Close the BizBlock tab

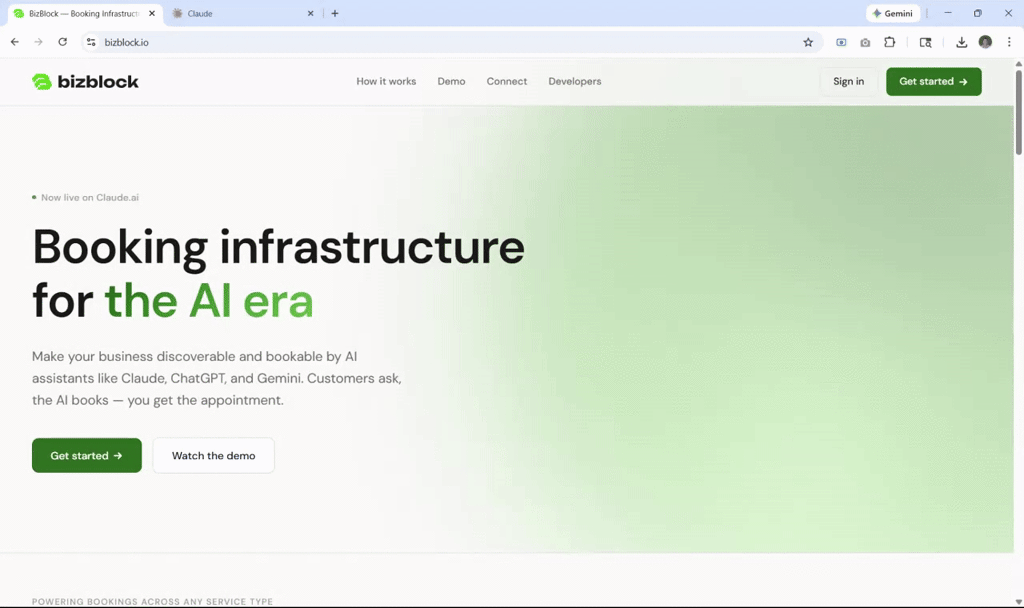pyautogui.click(x=152, y=13)
